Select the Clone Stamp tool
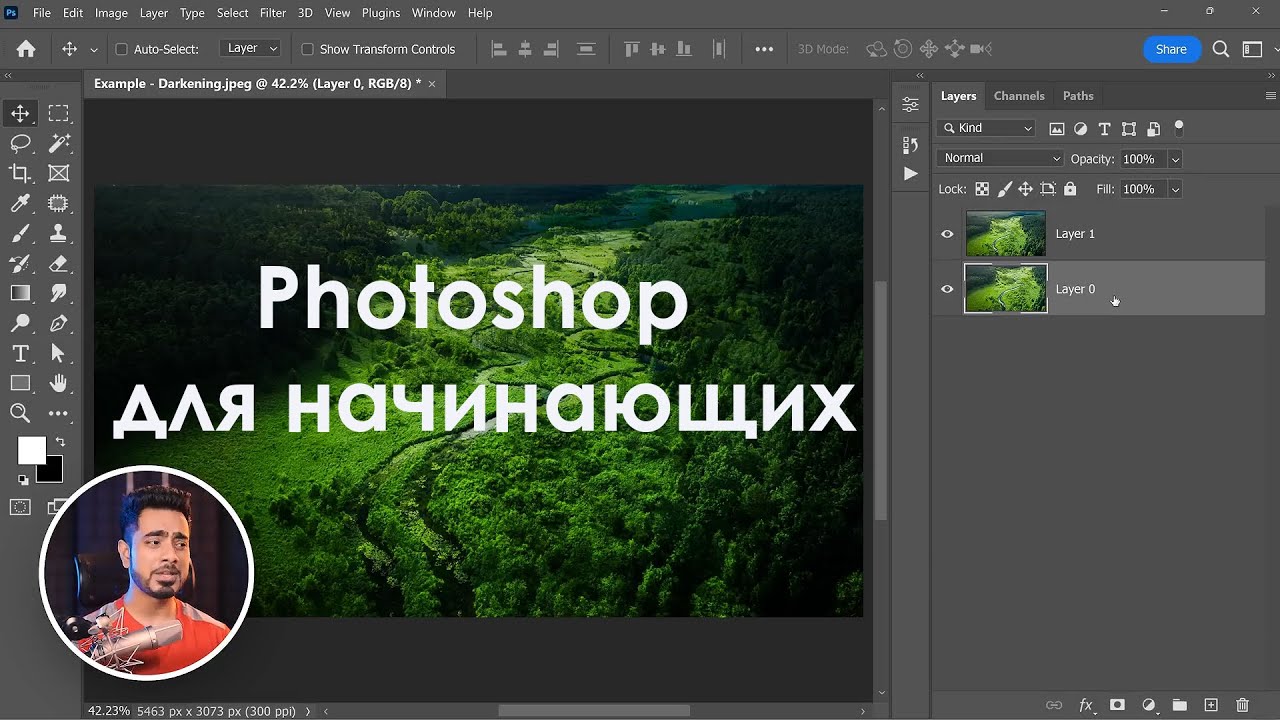The image size is (1280, 720). pyautogui.click(x=59, y=234)
